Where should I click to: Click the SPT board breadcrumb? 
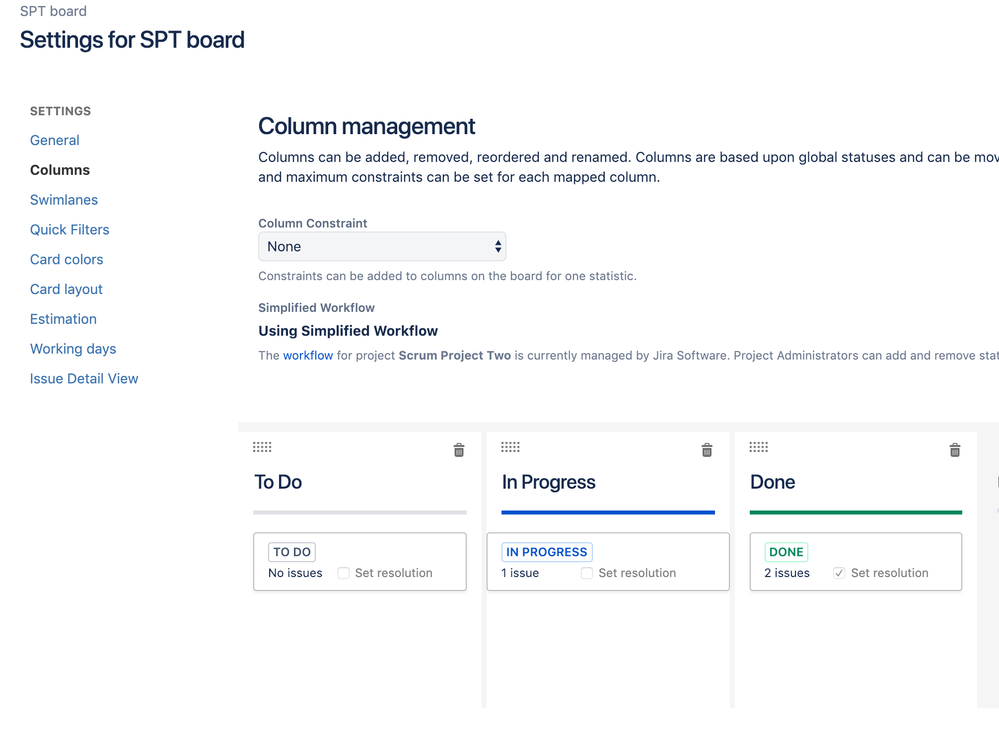click(53, 11)
